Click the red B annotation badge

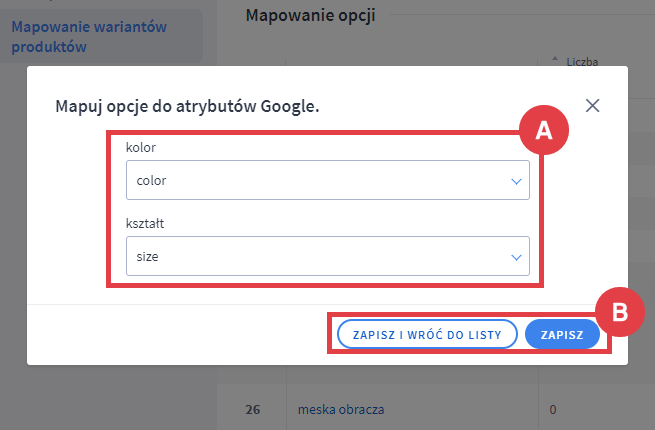[619, 311]
